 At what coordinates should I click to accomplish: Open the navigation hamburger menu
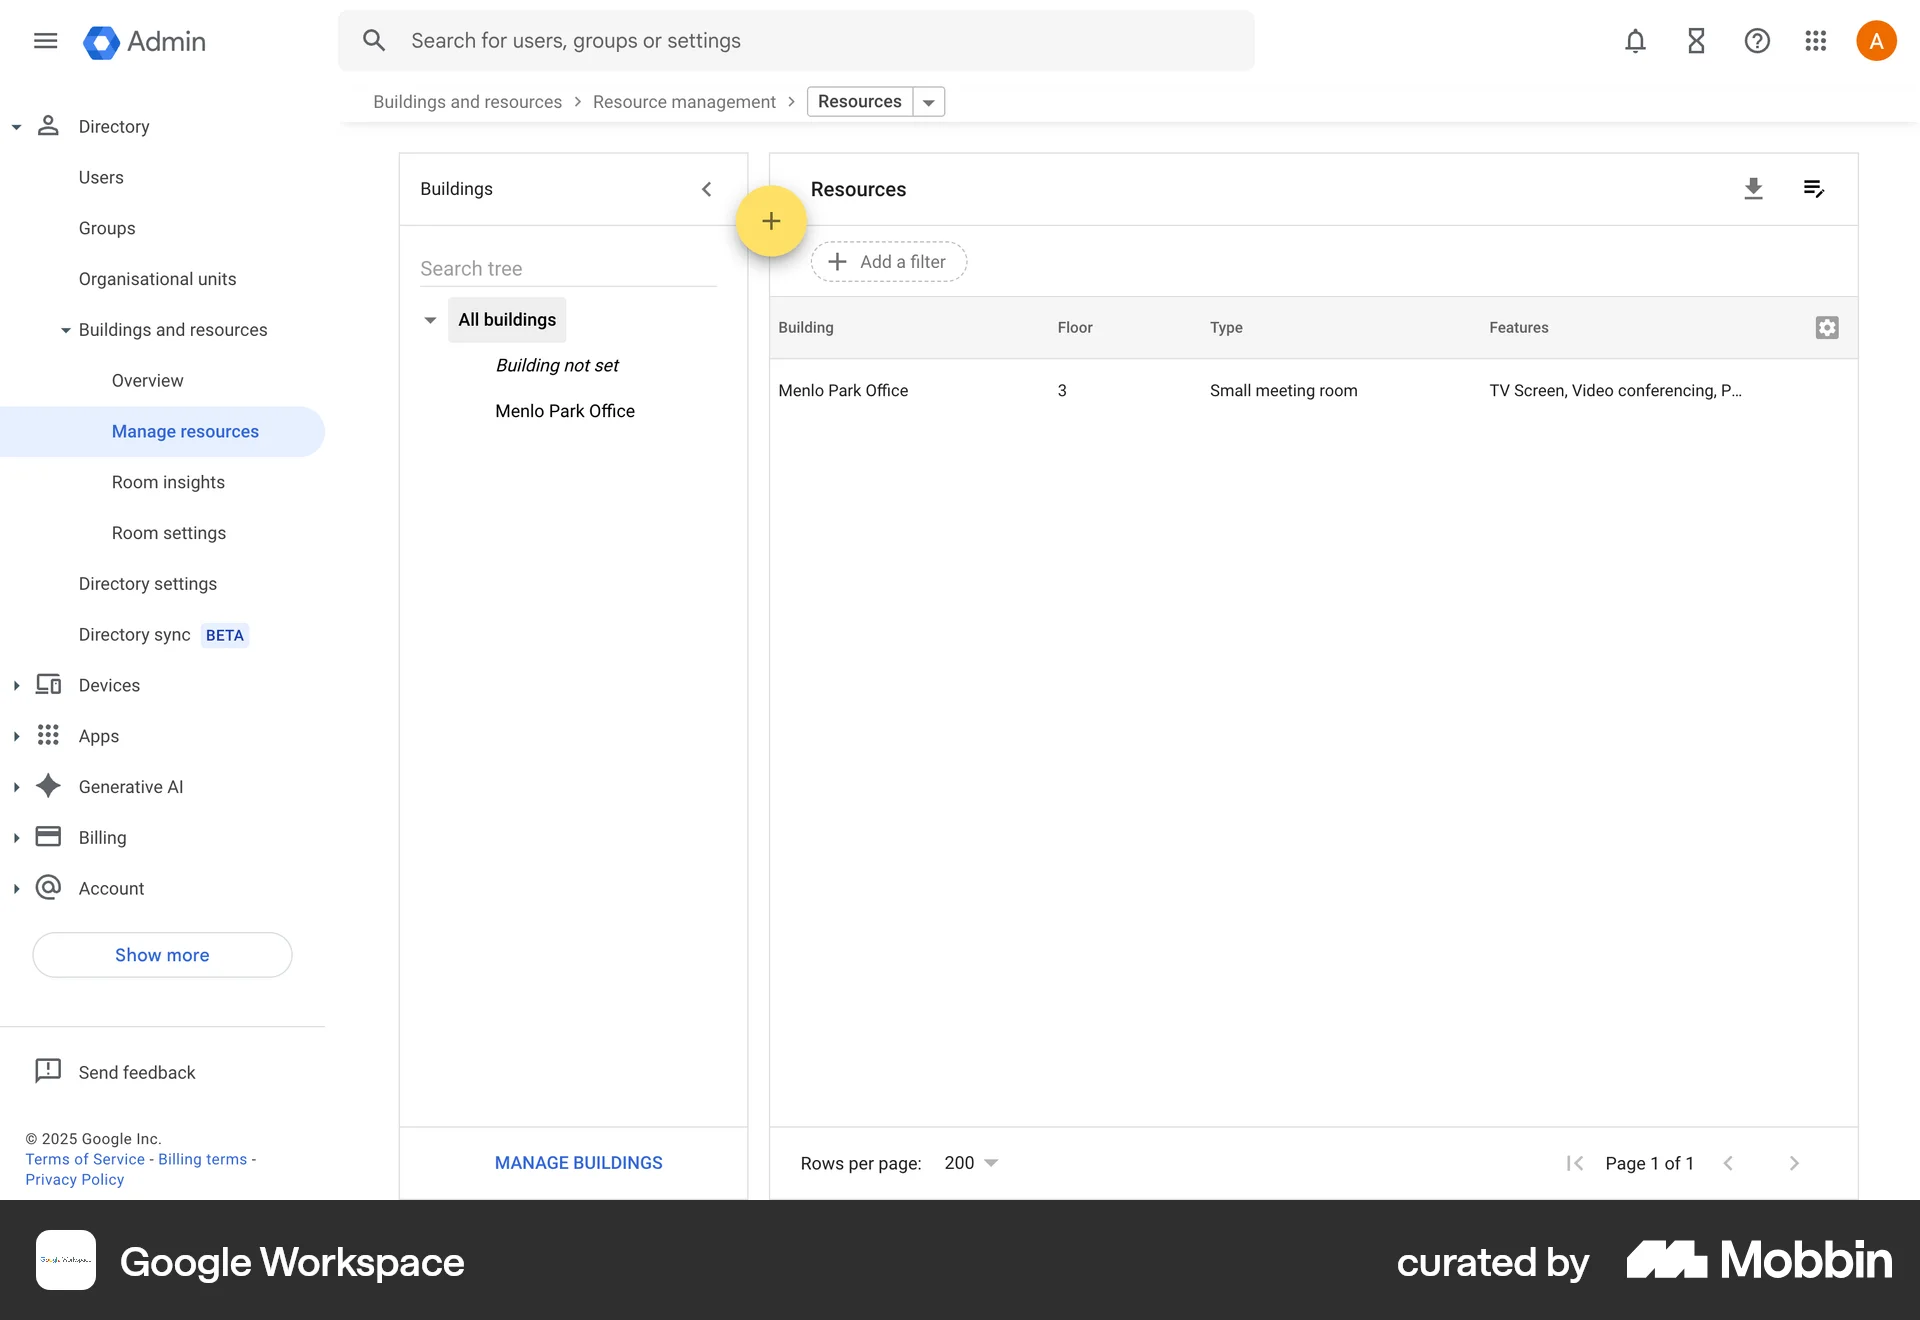(45, 41)
